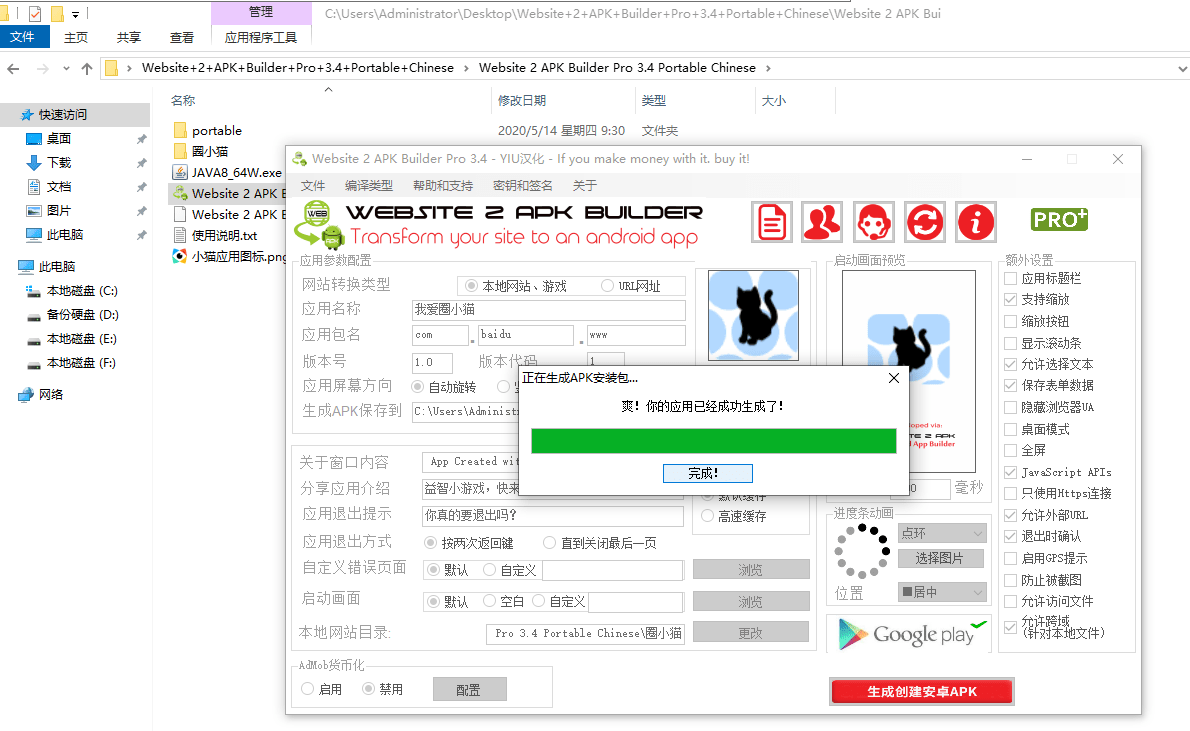Switch to Explorer 查看 ribbon tab

tap(181, 37)
